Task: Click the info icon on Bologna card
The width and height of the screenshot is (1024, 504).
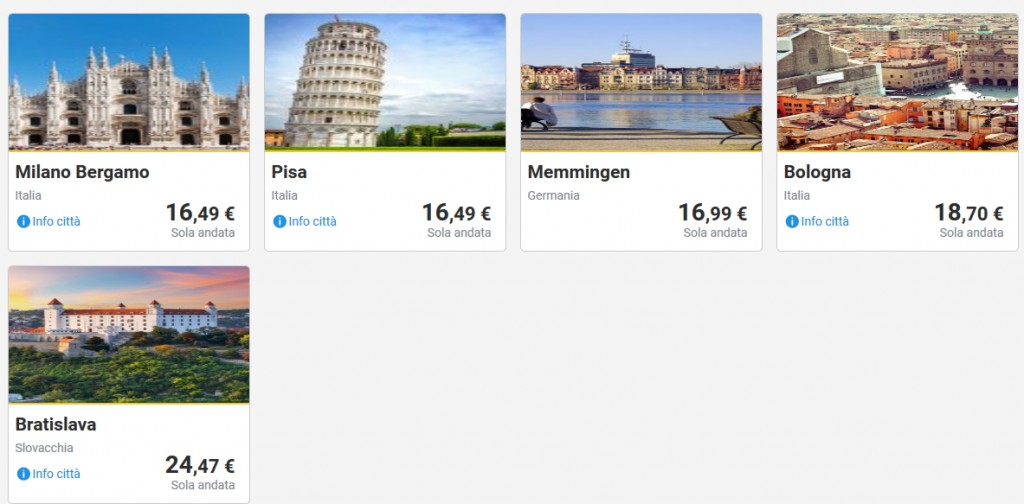Action: (792, 221)
